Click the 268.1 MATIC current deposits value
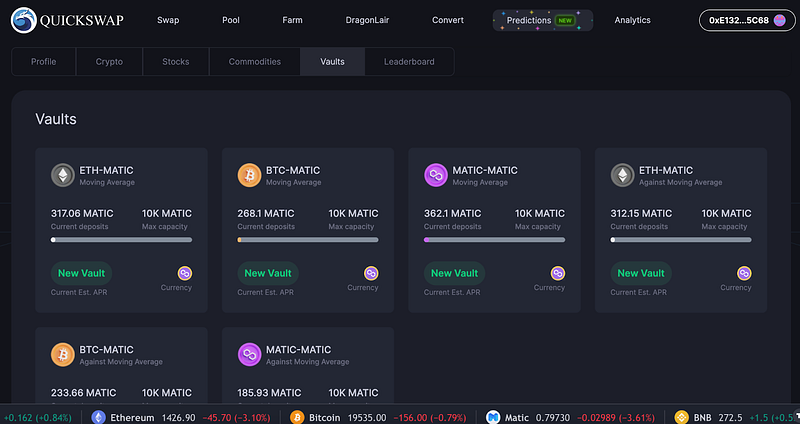 266,213
